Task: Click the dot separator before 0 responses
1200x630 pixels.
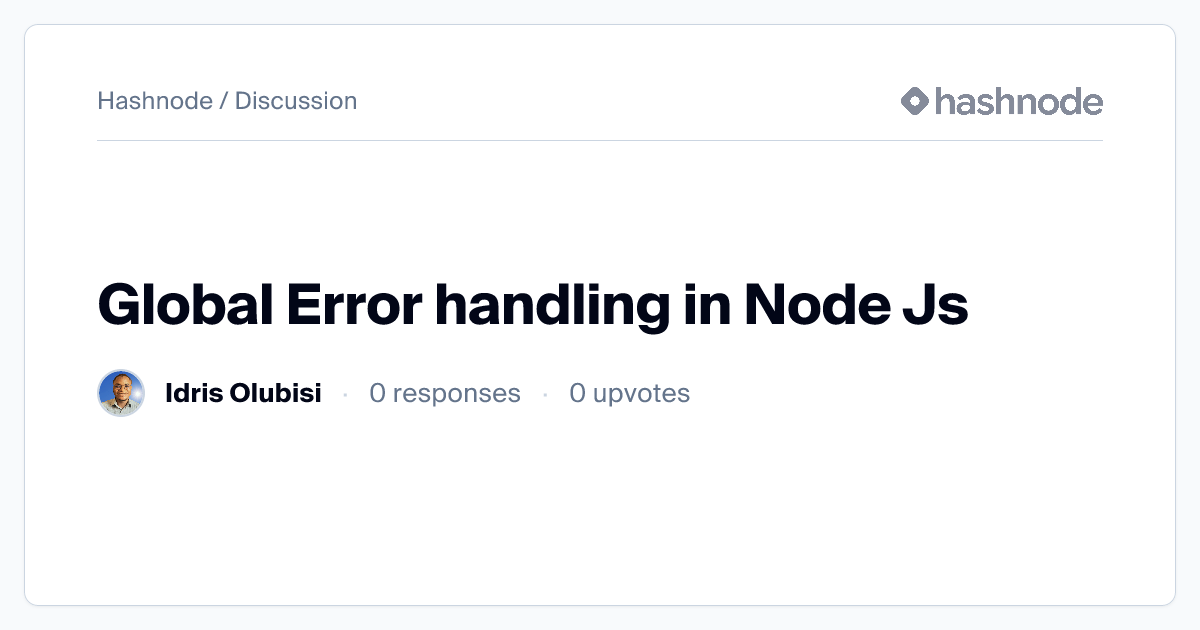Action: (345, 394)
